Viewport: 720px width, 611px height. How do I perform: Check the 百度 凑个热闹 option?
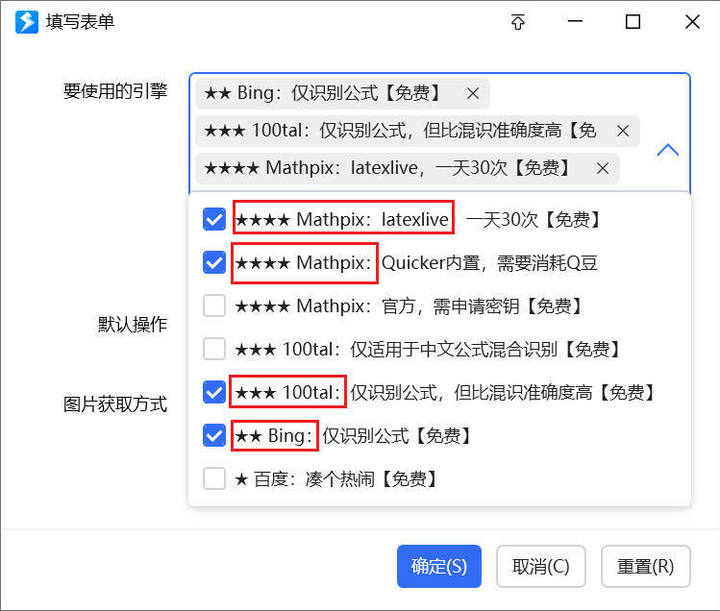(x=214, y=478)
